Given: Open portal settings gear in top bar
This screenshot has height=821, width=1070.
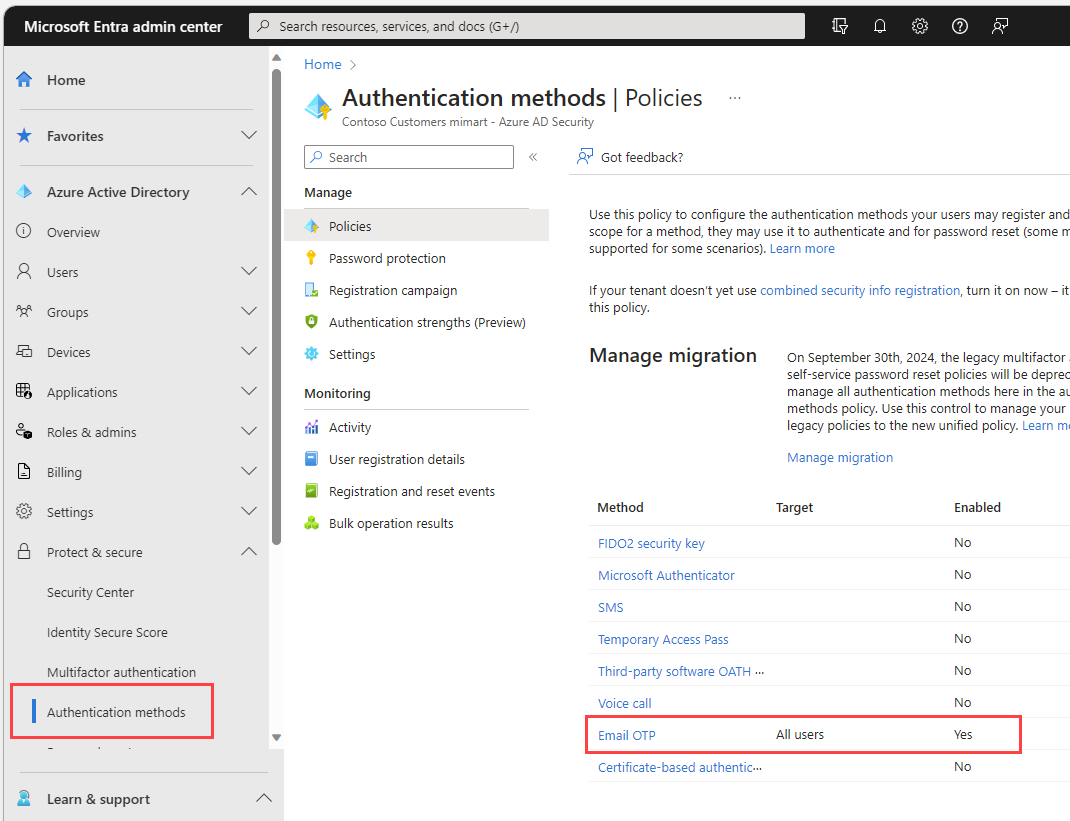Looking at the screenshot, I should (920, 26).
